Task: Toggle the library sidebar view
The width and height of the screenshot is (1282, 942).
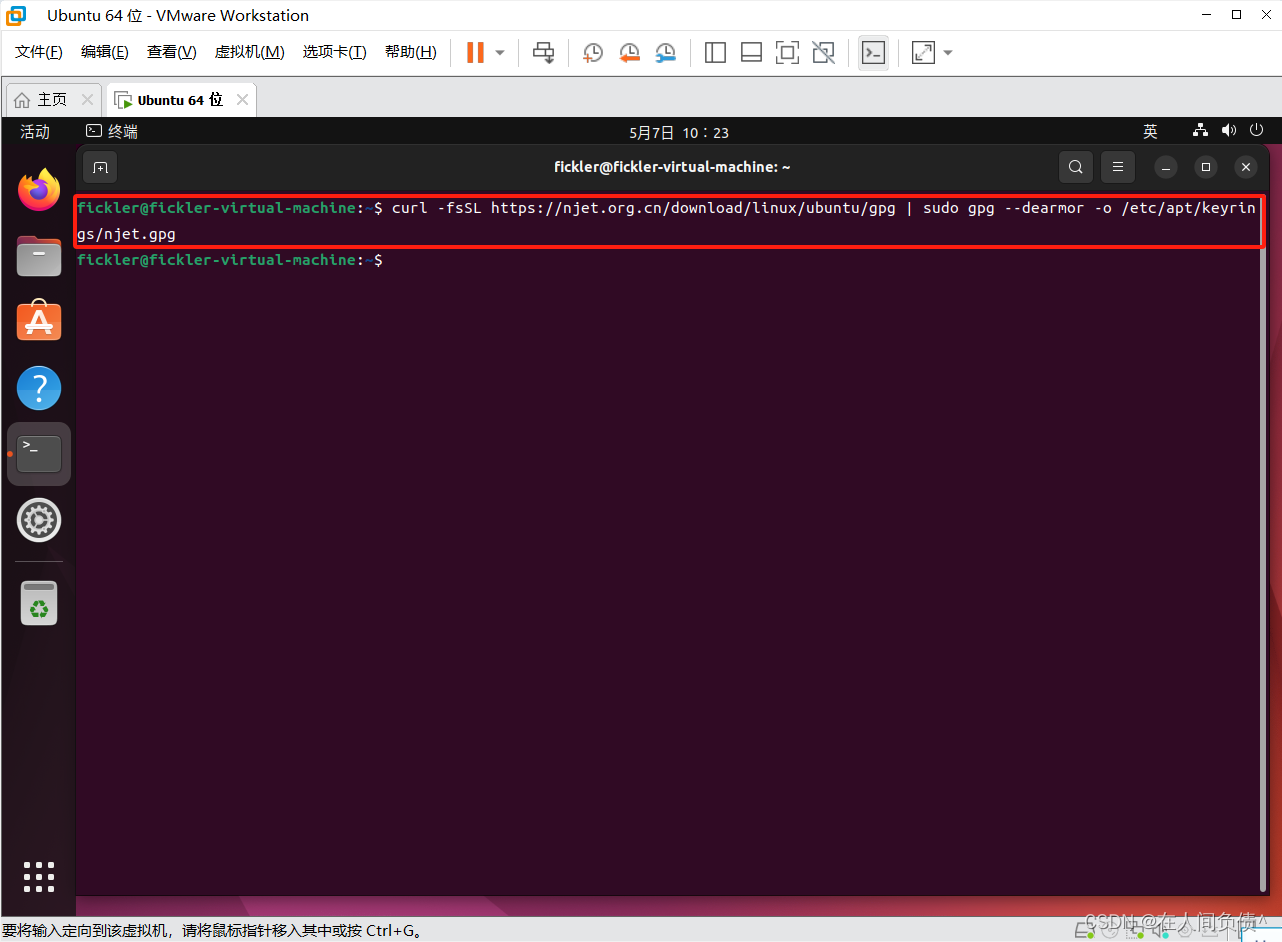Action: coord(715,53)
